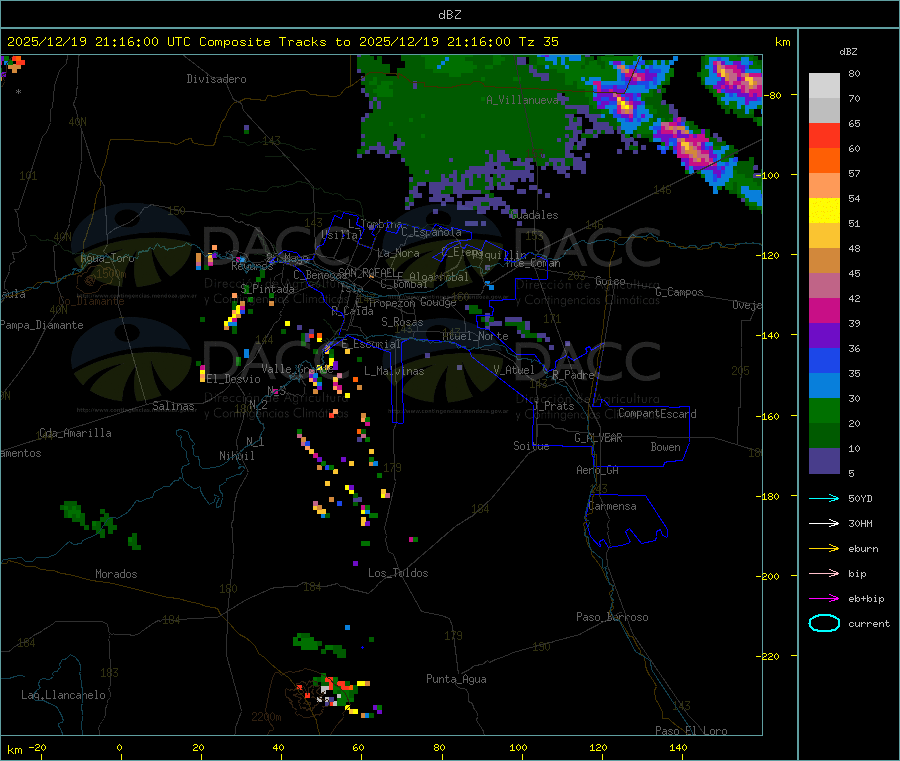Screen dimensions: 900x761
Task: Click the Carmensa map label
Action: point(612,506)
